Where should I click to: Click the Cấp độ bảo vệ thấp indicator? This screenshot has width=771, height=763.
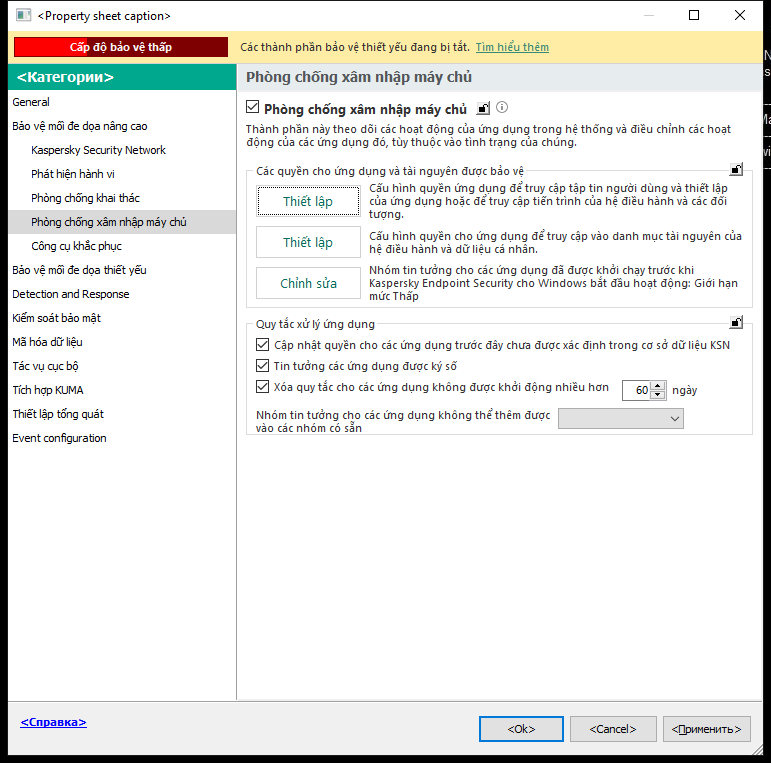pos(121,47)
